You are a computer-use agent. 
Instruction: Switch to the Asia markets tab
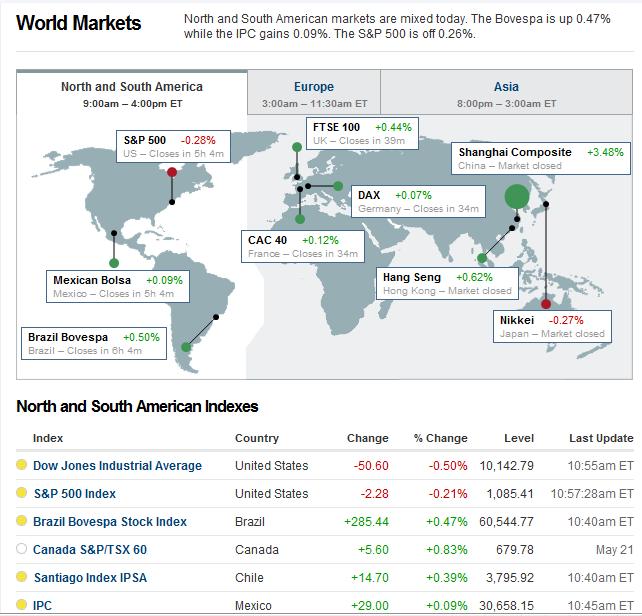coord(506,93)
